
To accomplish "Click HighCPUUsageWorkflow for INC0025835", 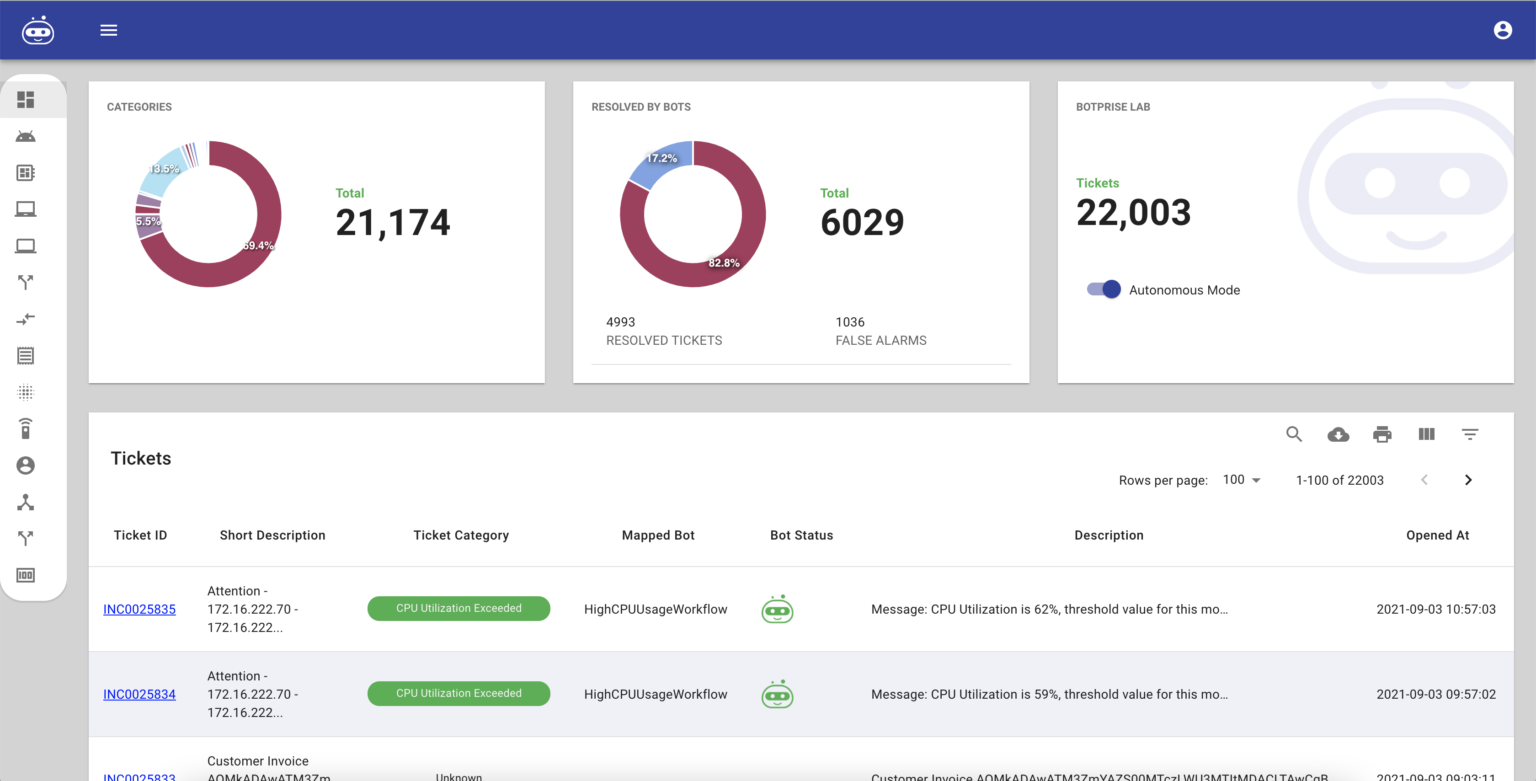I will (656, 609).
